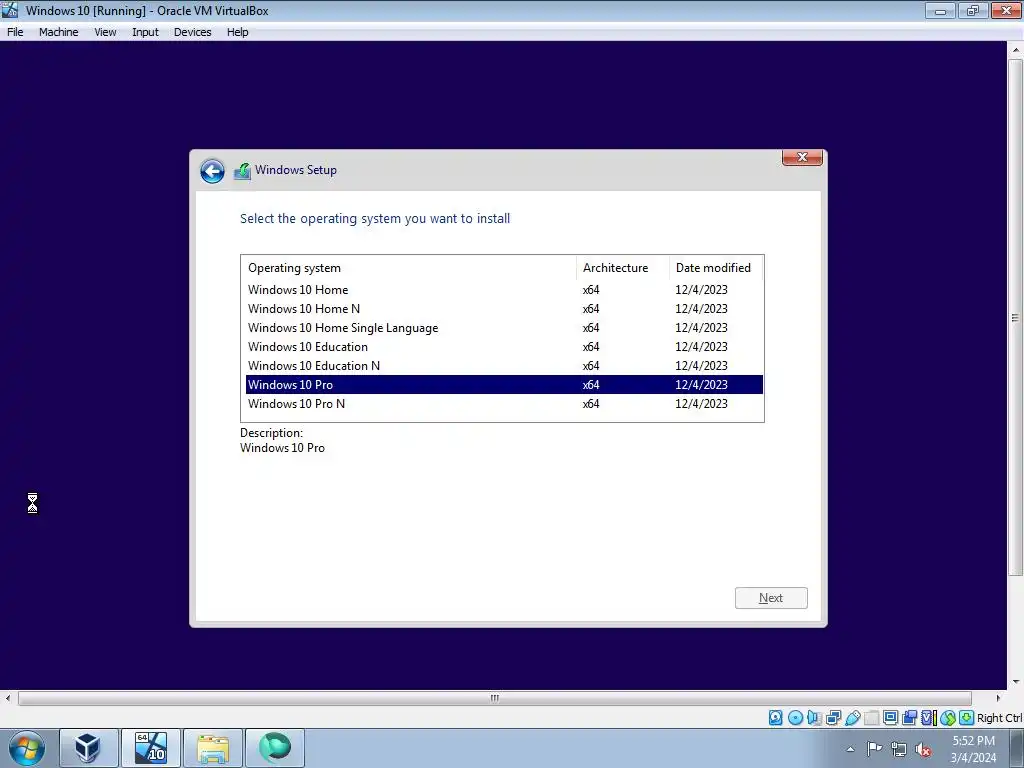Click the mouse integration status icon
This screenshot has height=768, width=1024.
948,718
